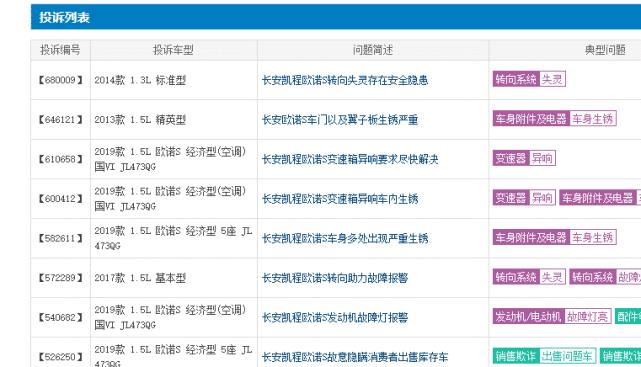The width and height of the screenshot is (641, 367).
Task: Click 车身附件及电器 车身生锈 tag in row 646121
Action: click(554, 119)
